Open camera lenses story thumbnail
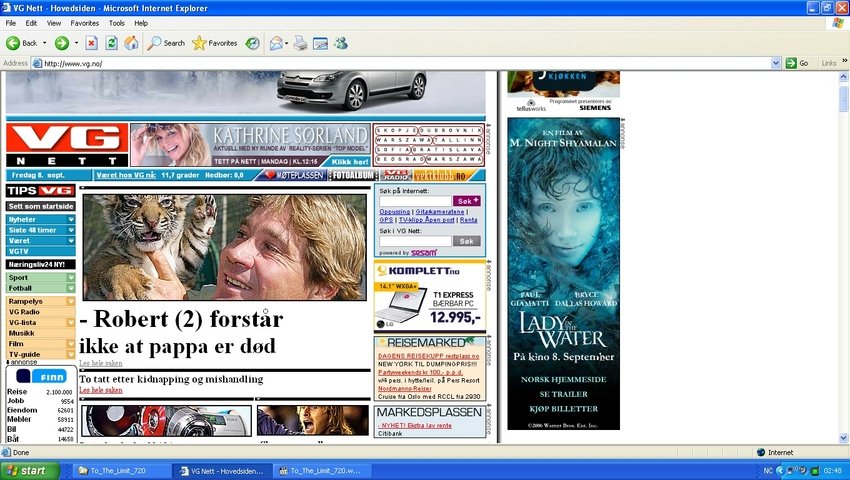850x480 pixels. [166, 420]
